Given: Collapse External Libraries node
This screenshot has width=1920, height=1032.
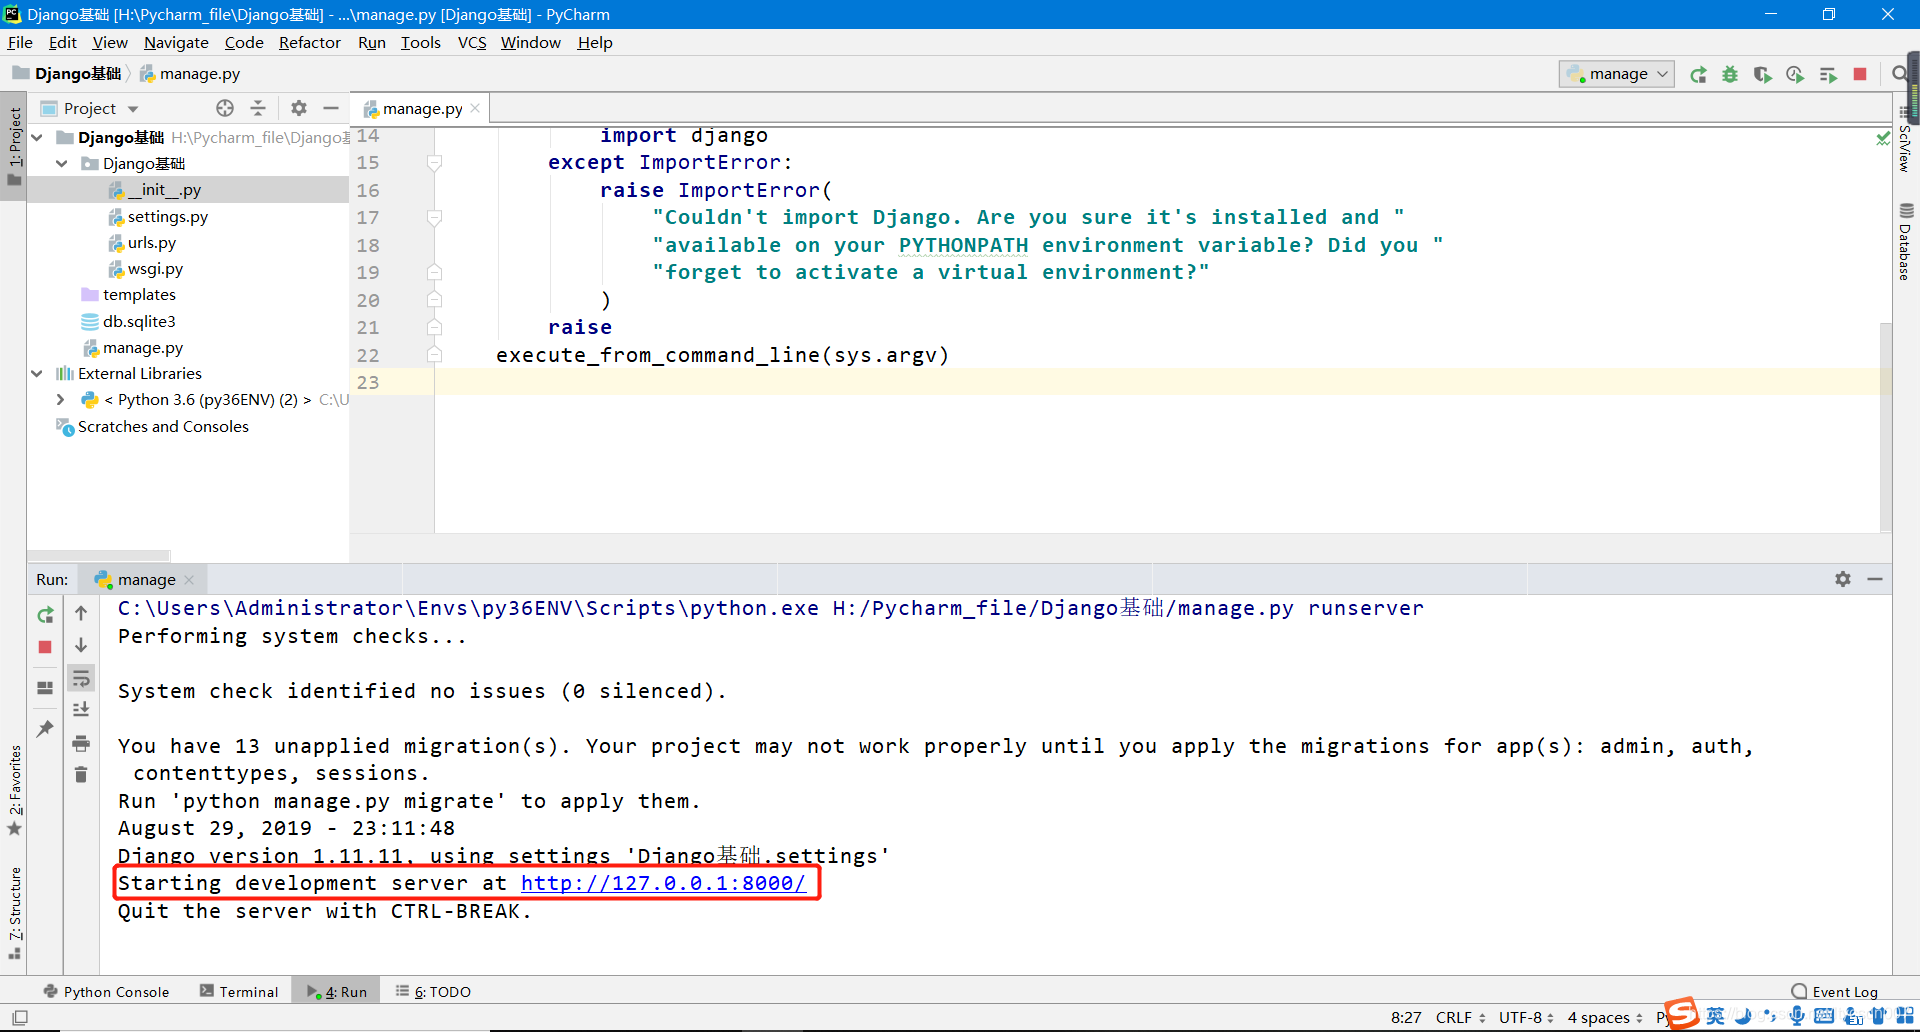Looking at the screenshot, I should click(37, 373).
